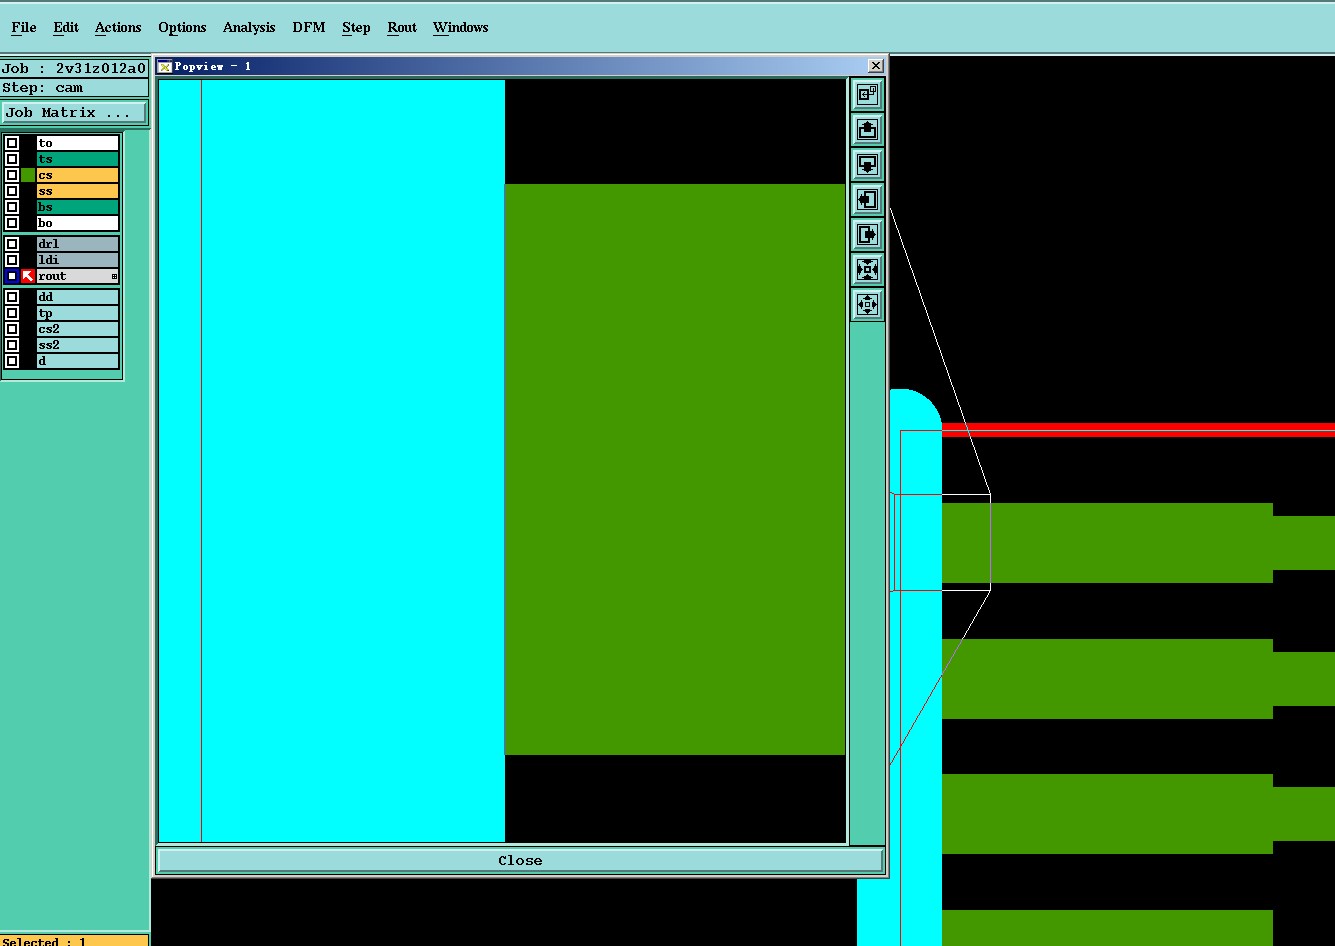
Task: Pan the Popview downward with the down-arrow icon
Action: coord(867,165)
